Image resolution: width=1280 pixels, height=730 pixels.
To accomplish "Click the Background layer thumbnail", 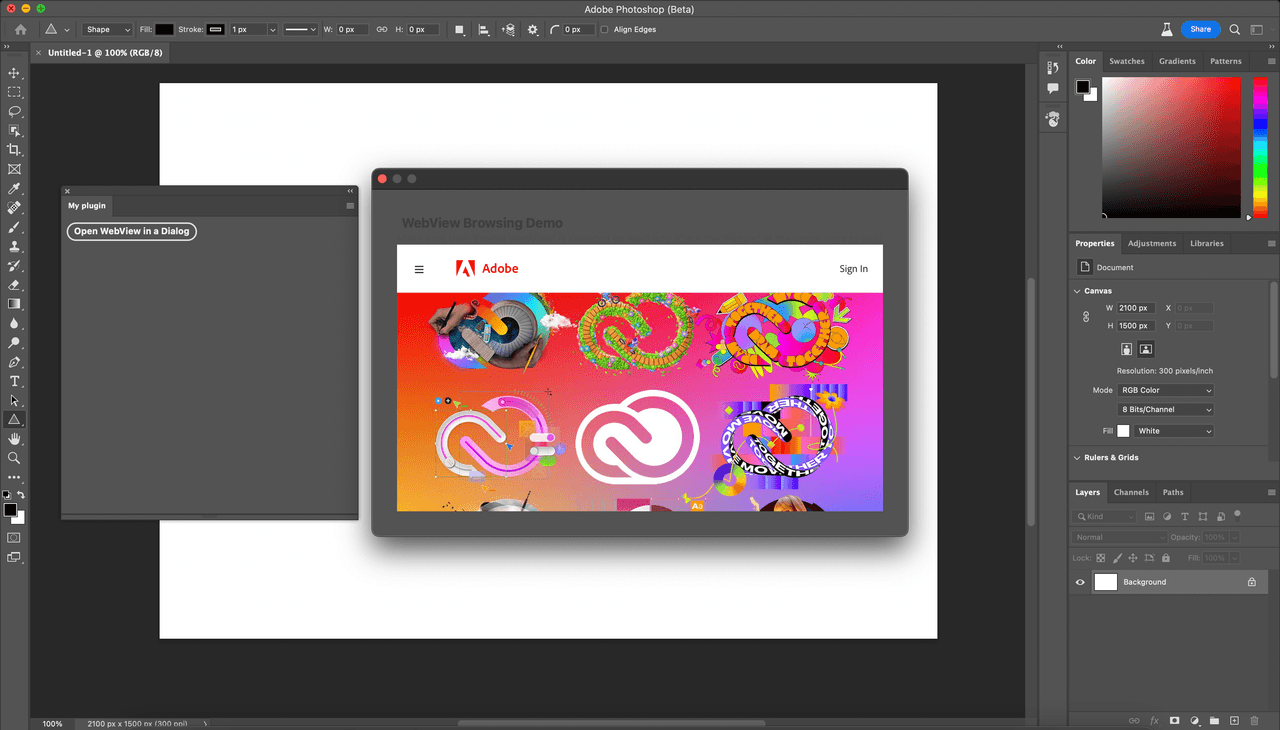I will (1105, 582).
